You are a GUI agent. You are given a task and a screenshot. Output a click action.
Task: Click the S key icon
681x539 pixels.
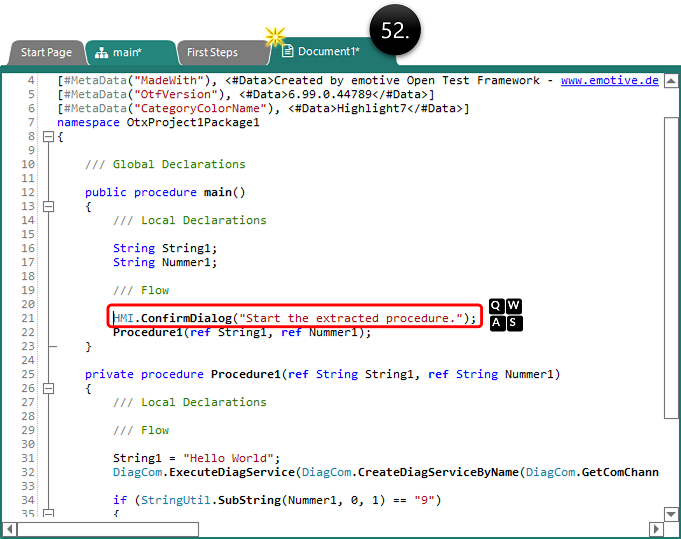[513, 322]
